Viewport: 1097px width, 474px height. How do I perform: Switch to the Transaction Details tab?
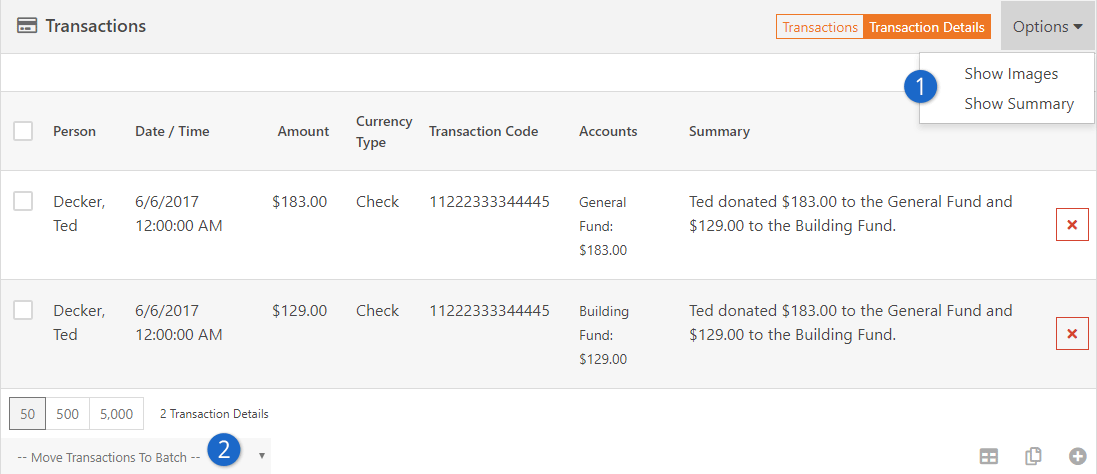click(927, 27)
